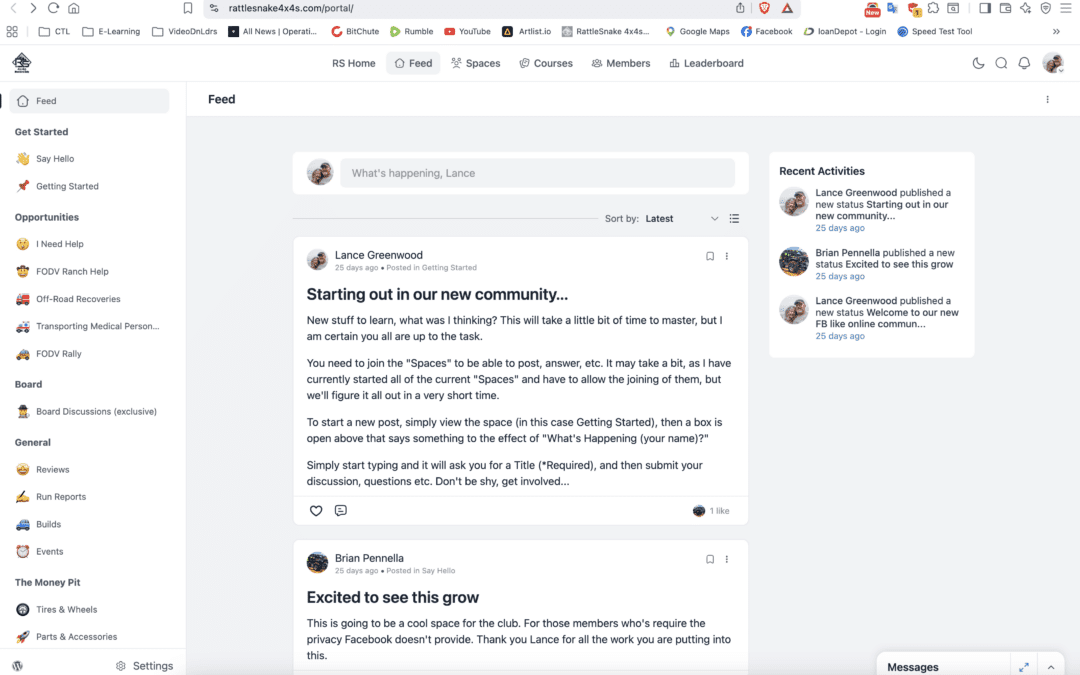This screenshot has height=675, width=1080.
Task: Open comments on Lance Greenwood's post
Action: coord(340,510)
